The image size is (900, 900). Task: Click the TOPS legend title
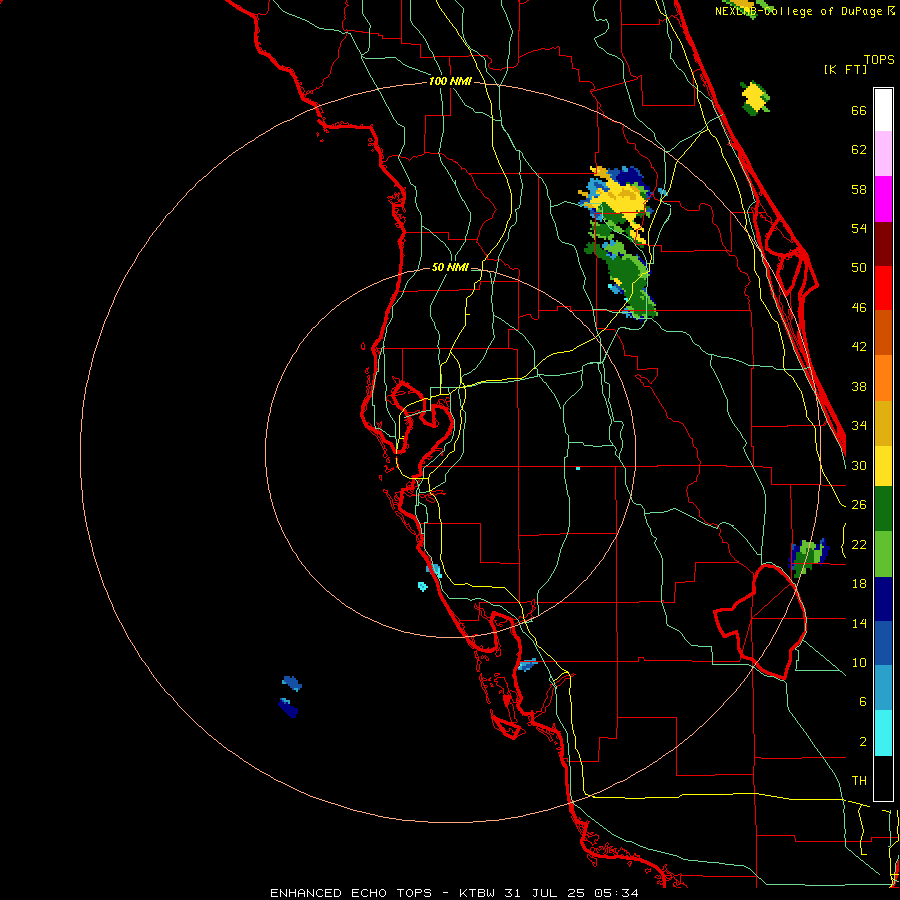coord(879,59)
